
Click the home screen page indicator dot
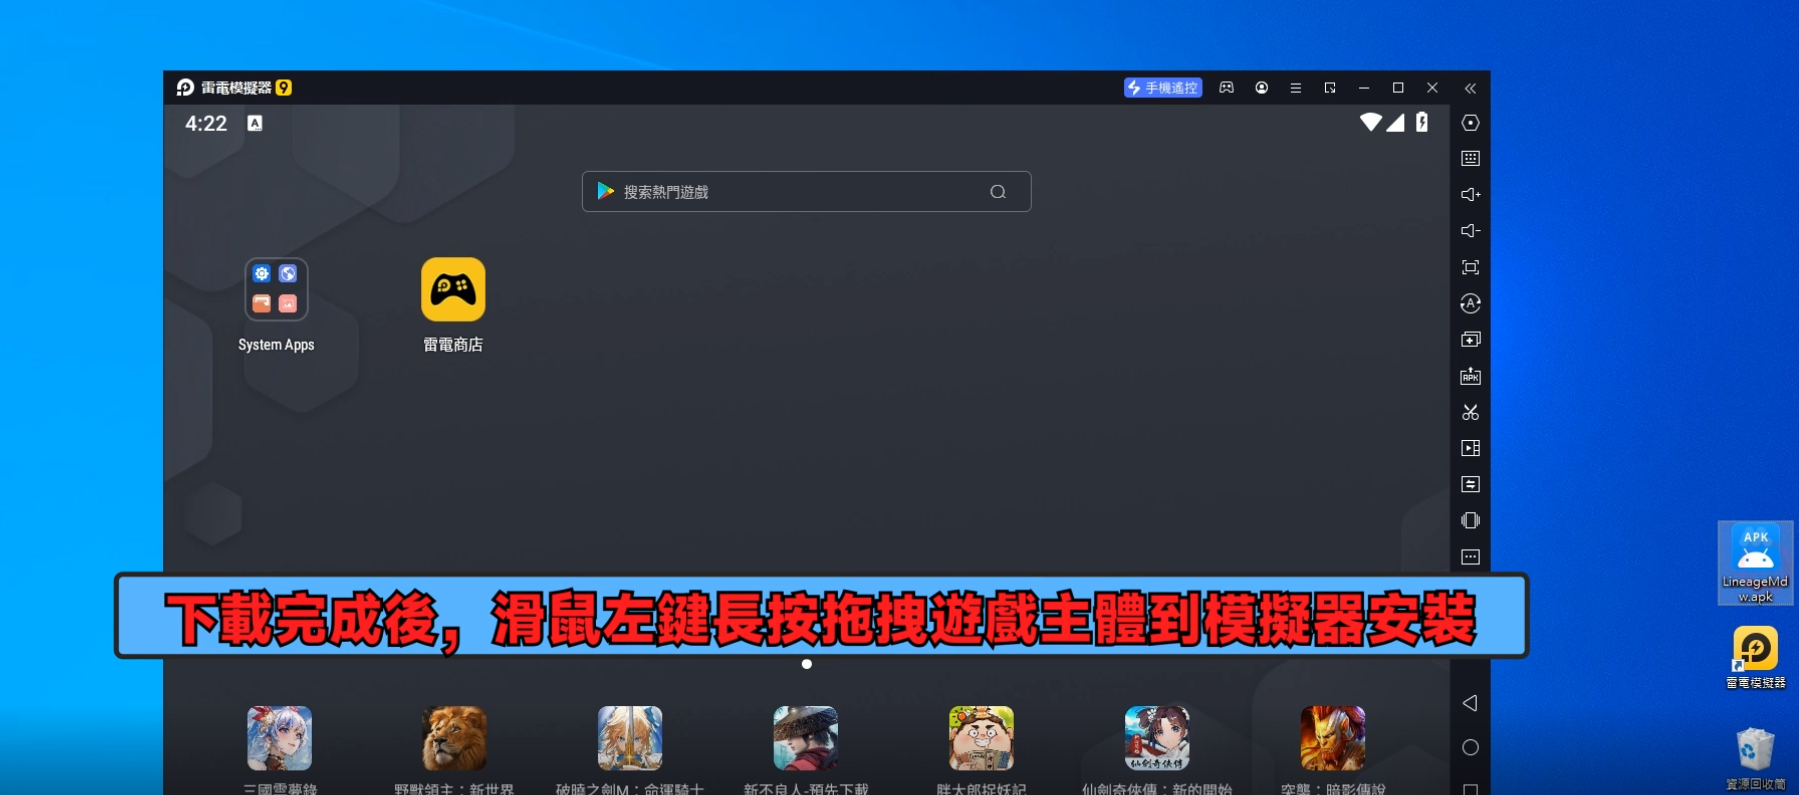tap(806, 664)
